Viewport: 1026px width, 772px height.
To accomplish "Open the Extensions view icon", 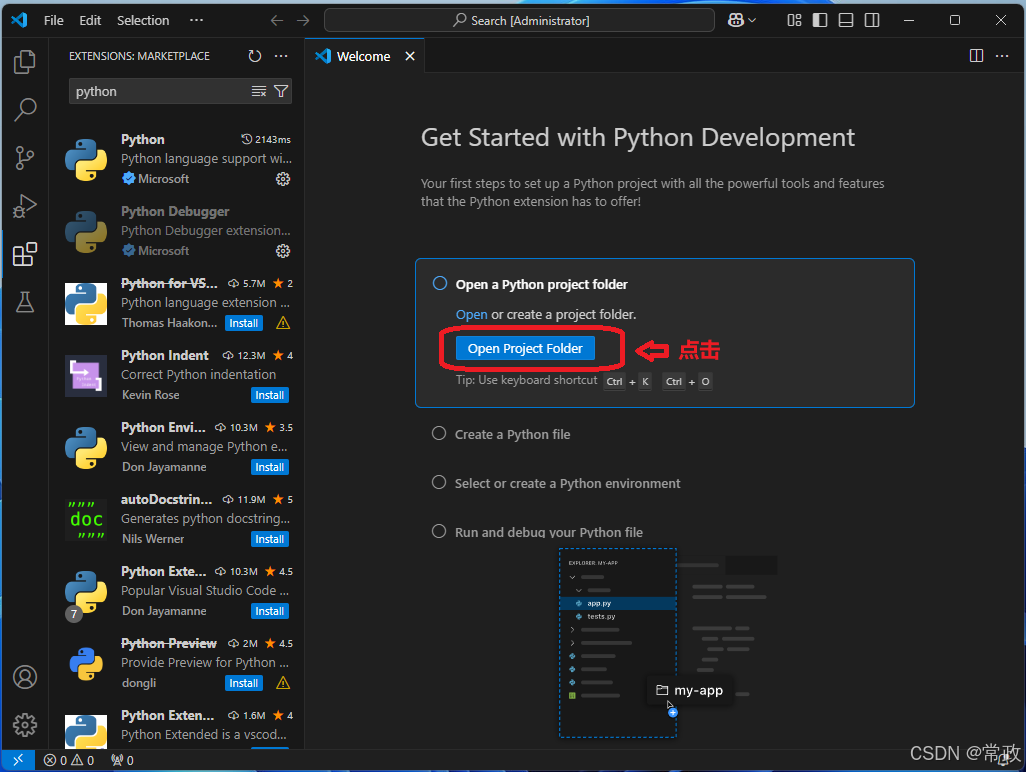I will (25, 254).
